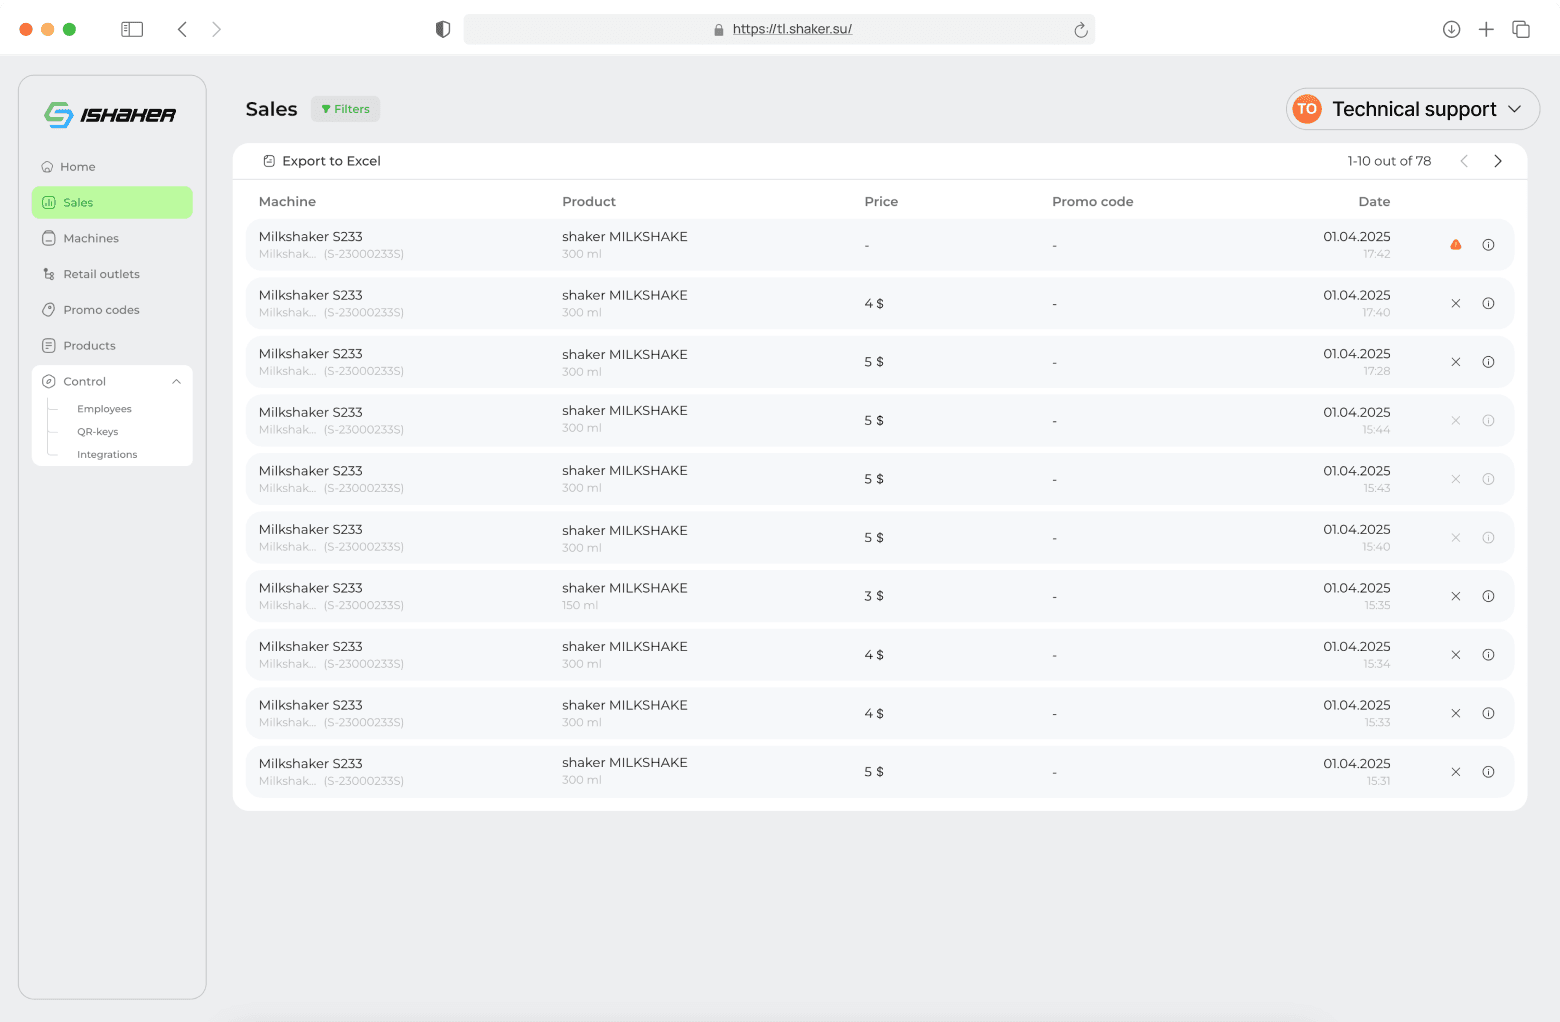Click the orange warning icon at 17:42 sale
This screenshot has height=1022, width=1560.
[x=1456, y=245]
